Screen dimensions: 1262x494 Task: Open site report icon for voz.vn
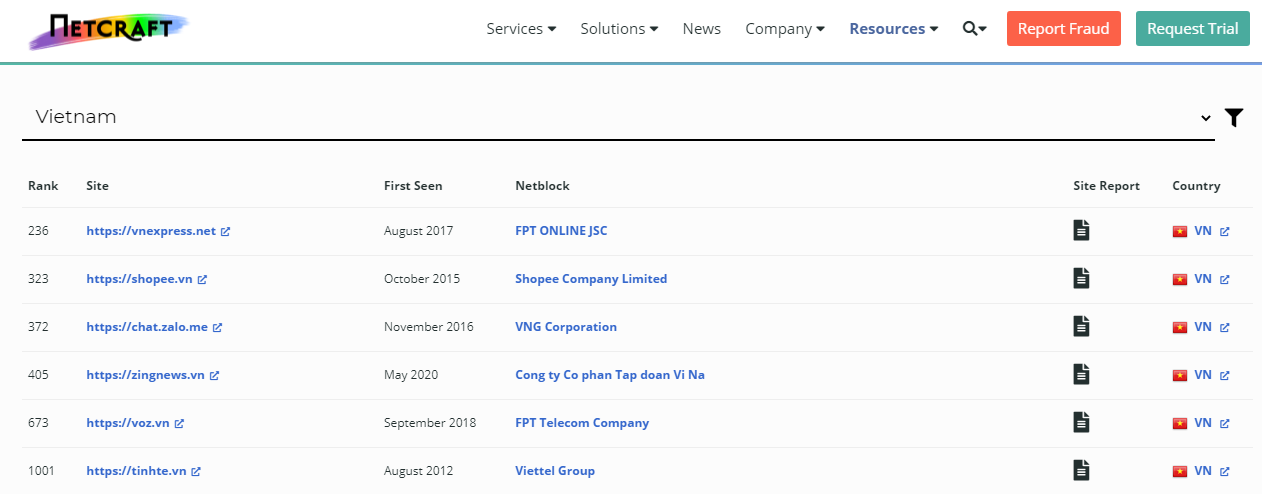pos(1081,422)
